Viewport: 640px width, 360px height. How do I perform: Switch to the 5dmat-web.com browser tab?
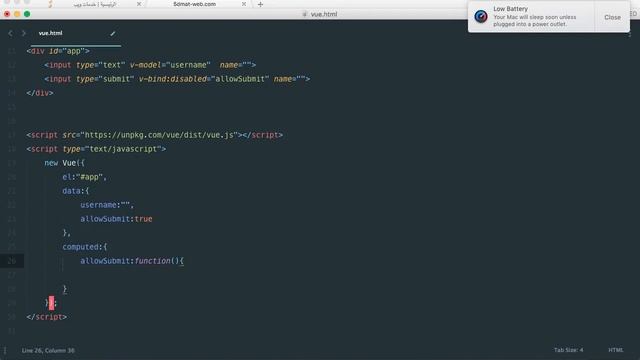(x=194, y=4)
